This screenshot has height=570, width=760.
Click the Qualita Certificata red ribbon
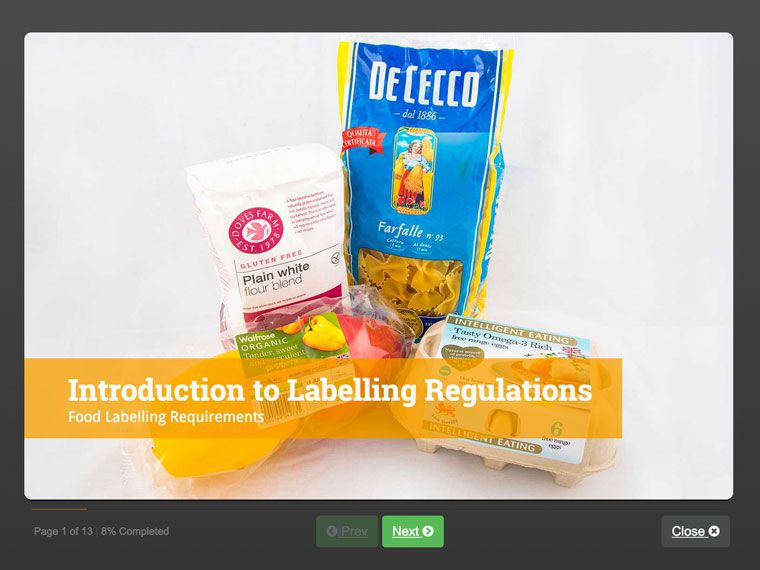tap(360, 139)
